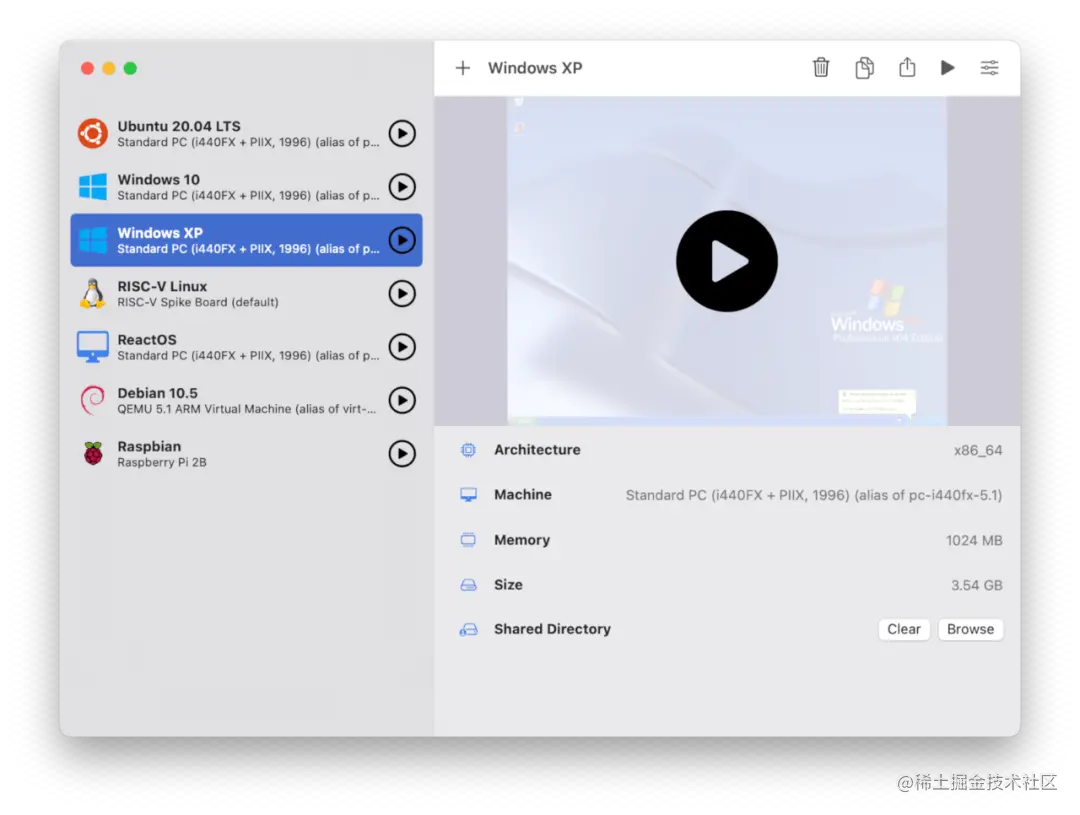Viewport: 1080px width, 815px height.
Task: Click the Linux penguin icon
Action: [92, 293]
